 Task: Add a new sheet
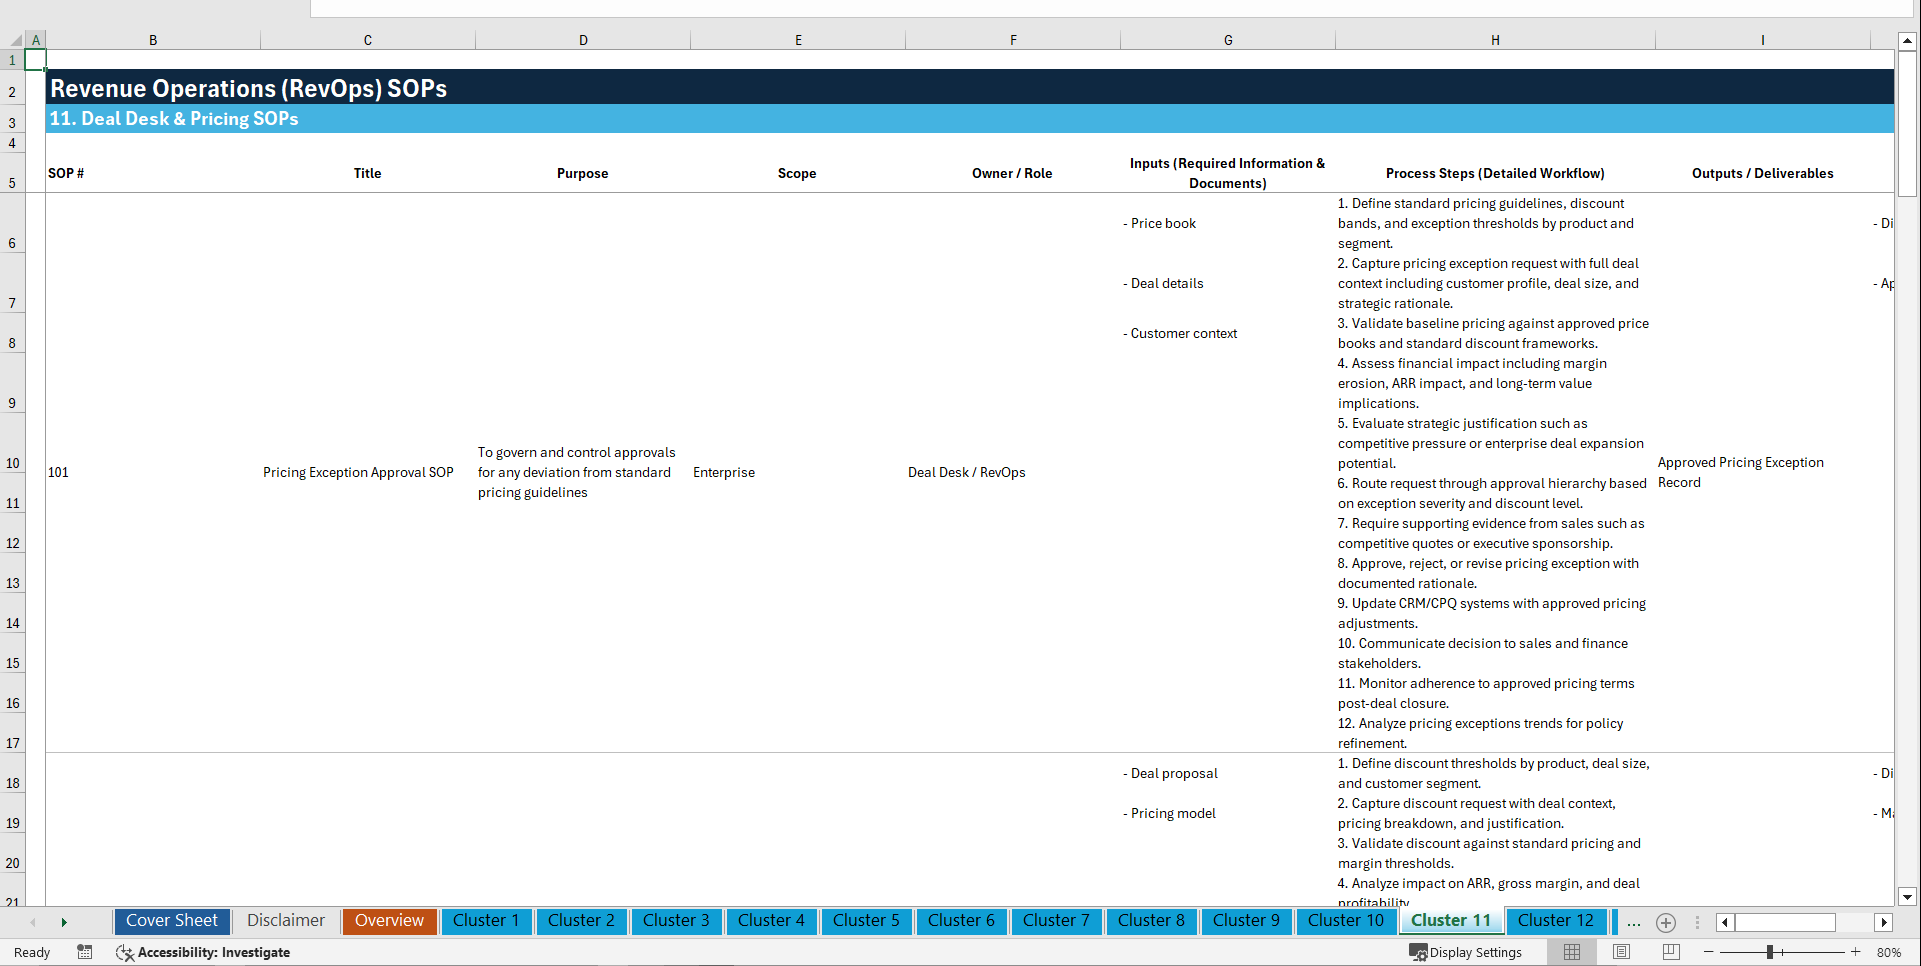[1666, 922]
